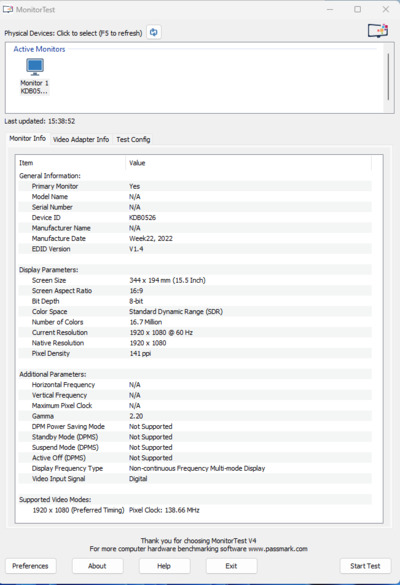Click the MonitorTest logo in the corner
Screen dimensions: 400x585
(x=378, y=31)
